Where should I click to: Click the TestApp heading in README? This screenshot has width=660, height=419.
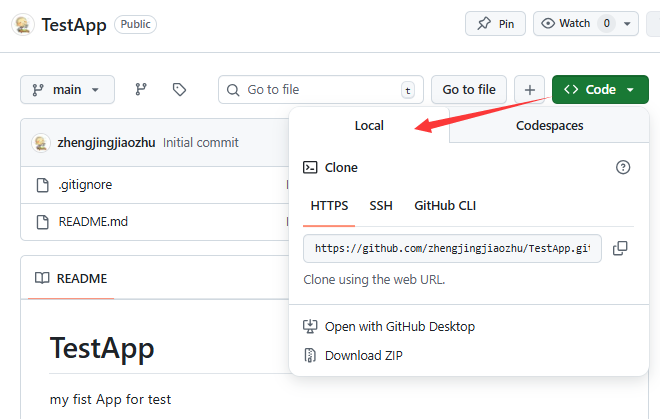point(102,348)
